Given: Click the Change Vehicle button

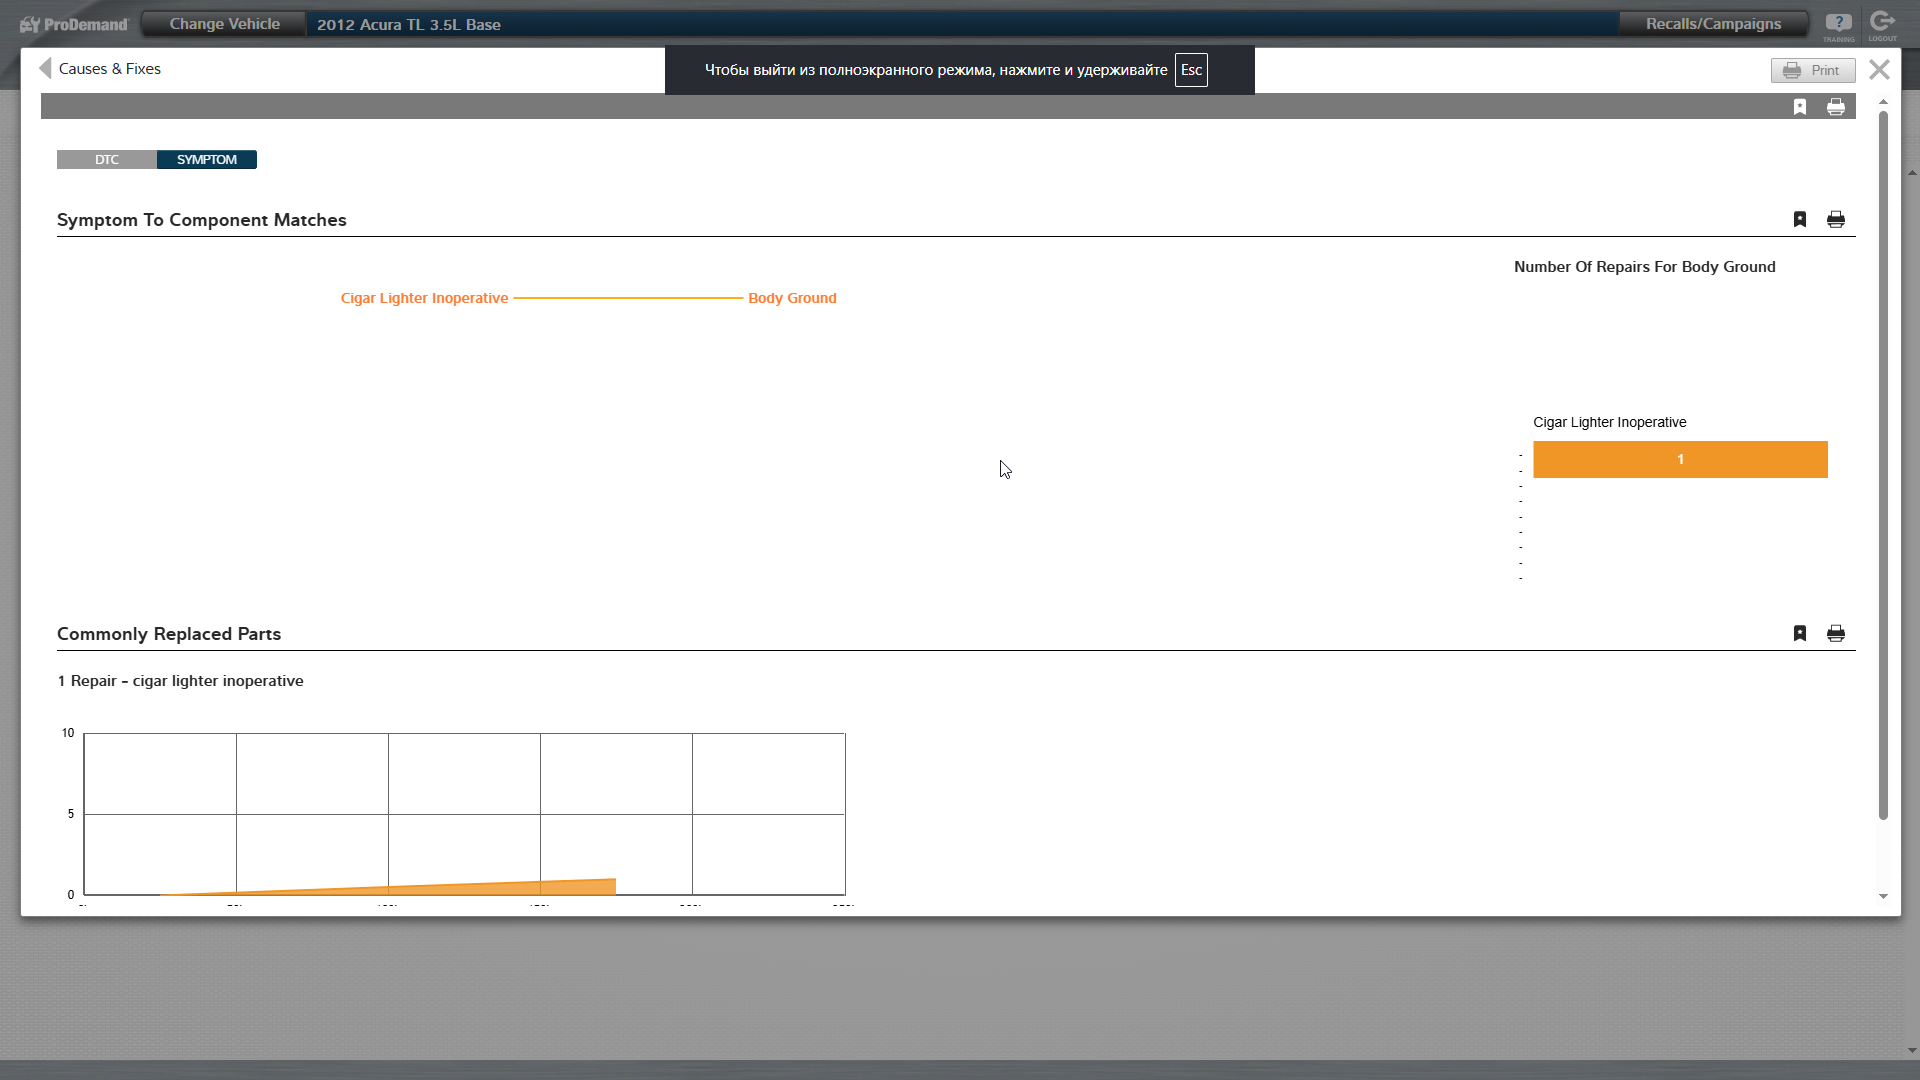Looking at the screenshot, I should pos(224,24).
